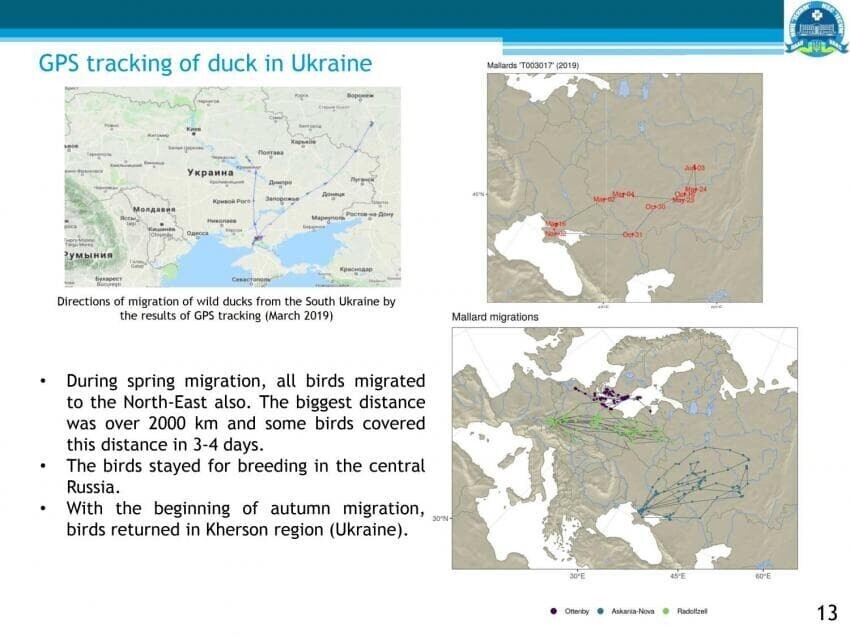Image resolution: width=850 pixels, height=637 pixels.
Task: Click the Mallards 'T003017' (2019) map title
Action: tap(532, 66)
